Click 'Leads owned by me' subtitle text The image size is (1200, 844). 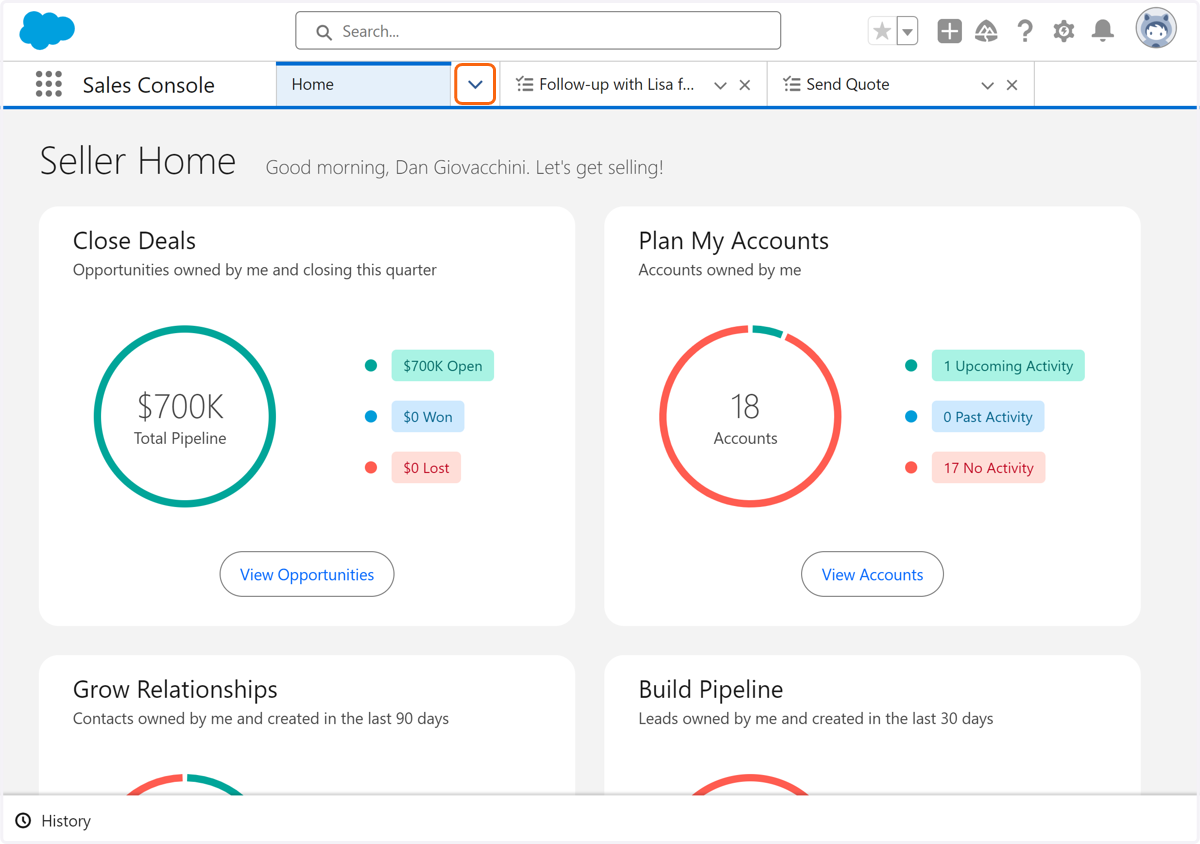pyautogui.click(x=816, y=719)
